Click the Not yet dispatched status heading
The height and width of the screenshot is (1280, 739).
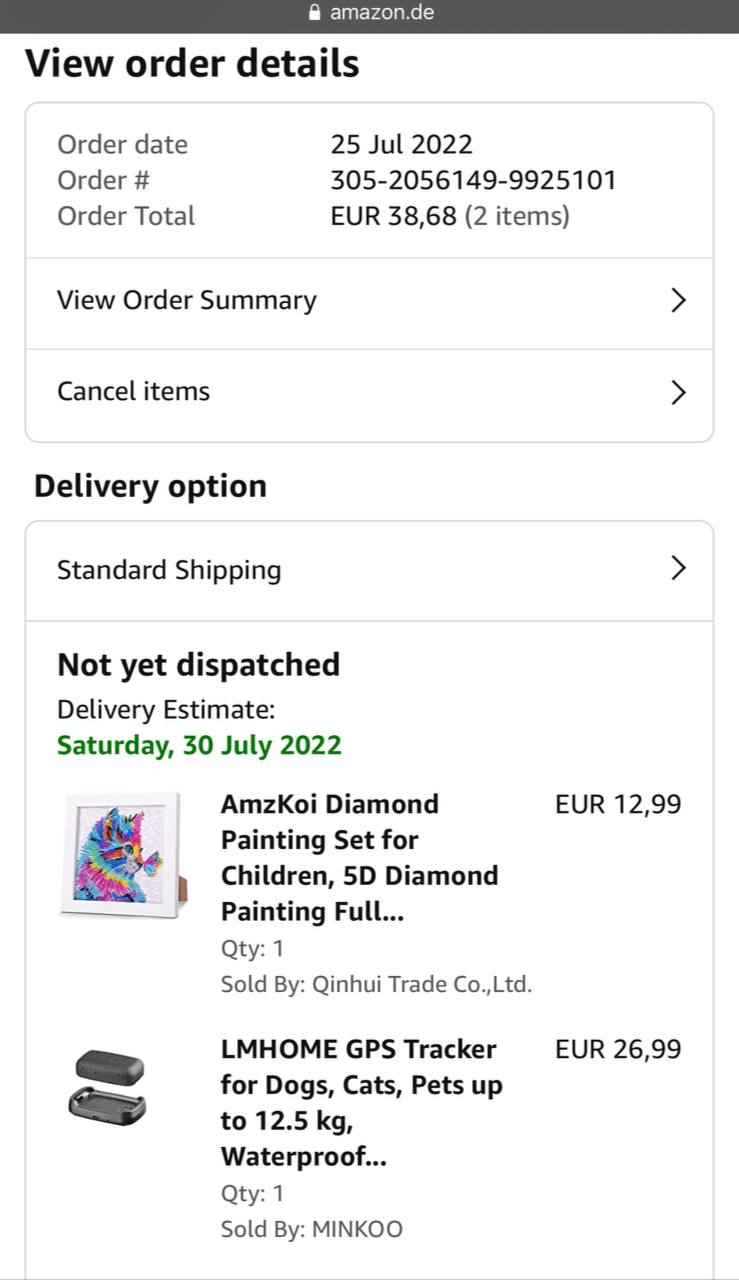tap(198, 665)
